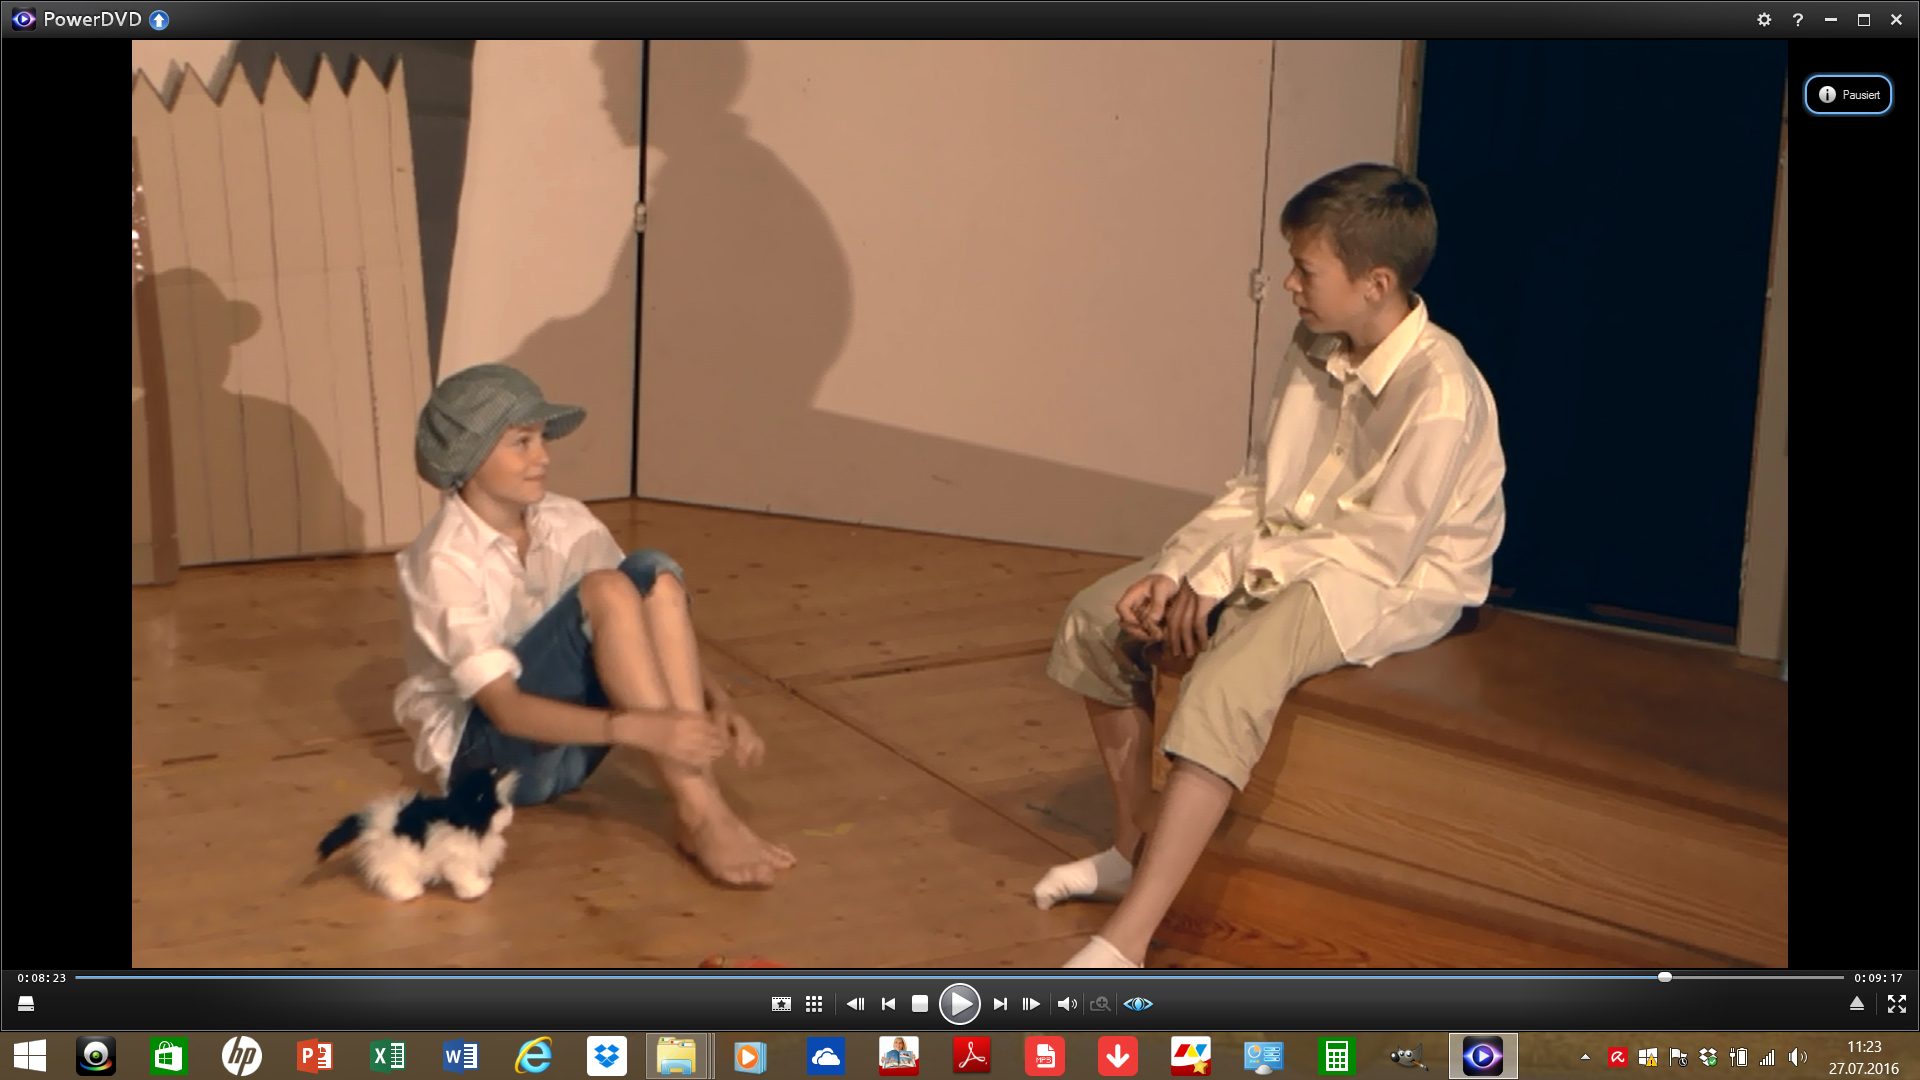Stop the video playback
The width and height of the screenshot is (1920, 1080).
tap(920, 1004)
